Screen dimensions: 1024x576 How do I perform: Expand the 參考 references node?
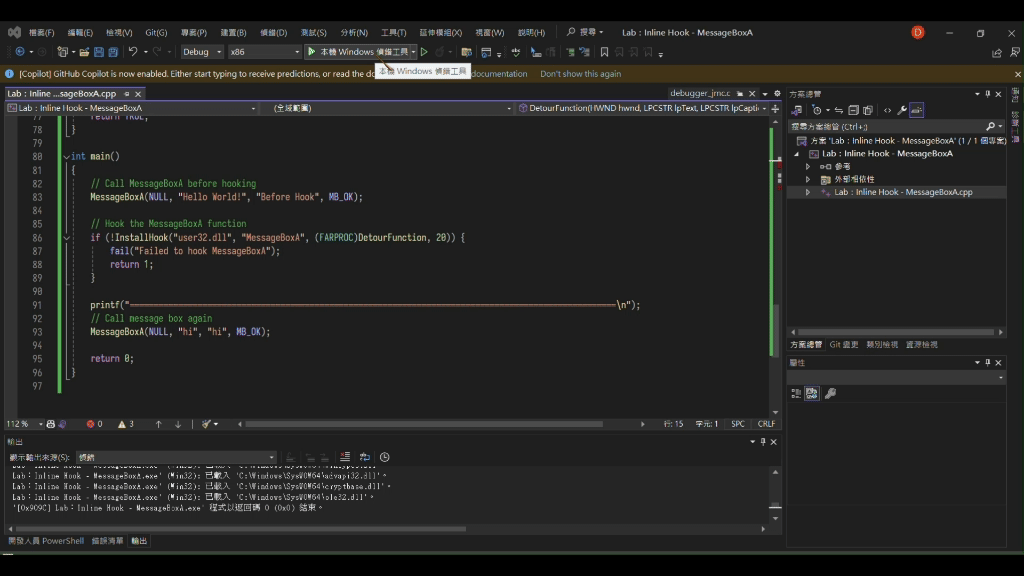[808, 167]
